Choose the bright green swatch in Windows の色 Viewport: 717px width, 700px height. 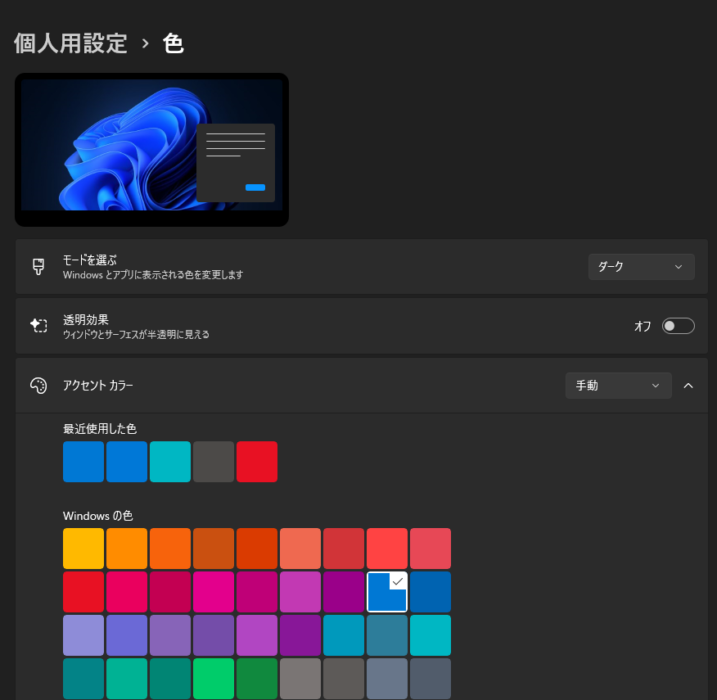(213, 678)
